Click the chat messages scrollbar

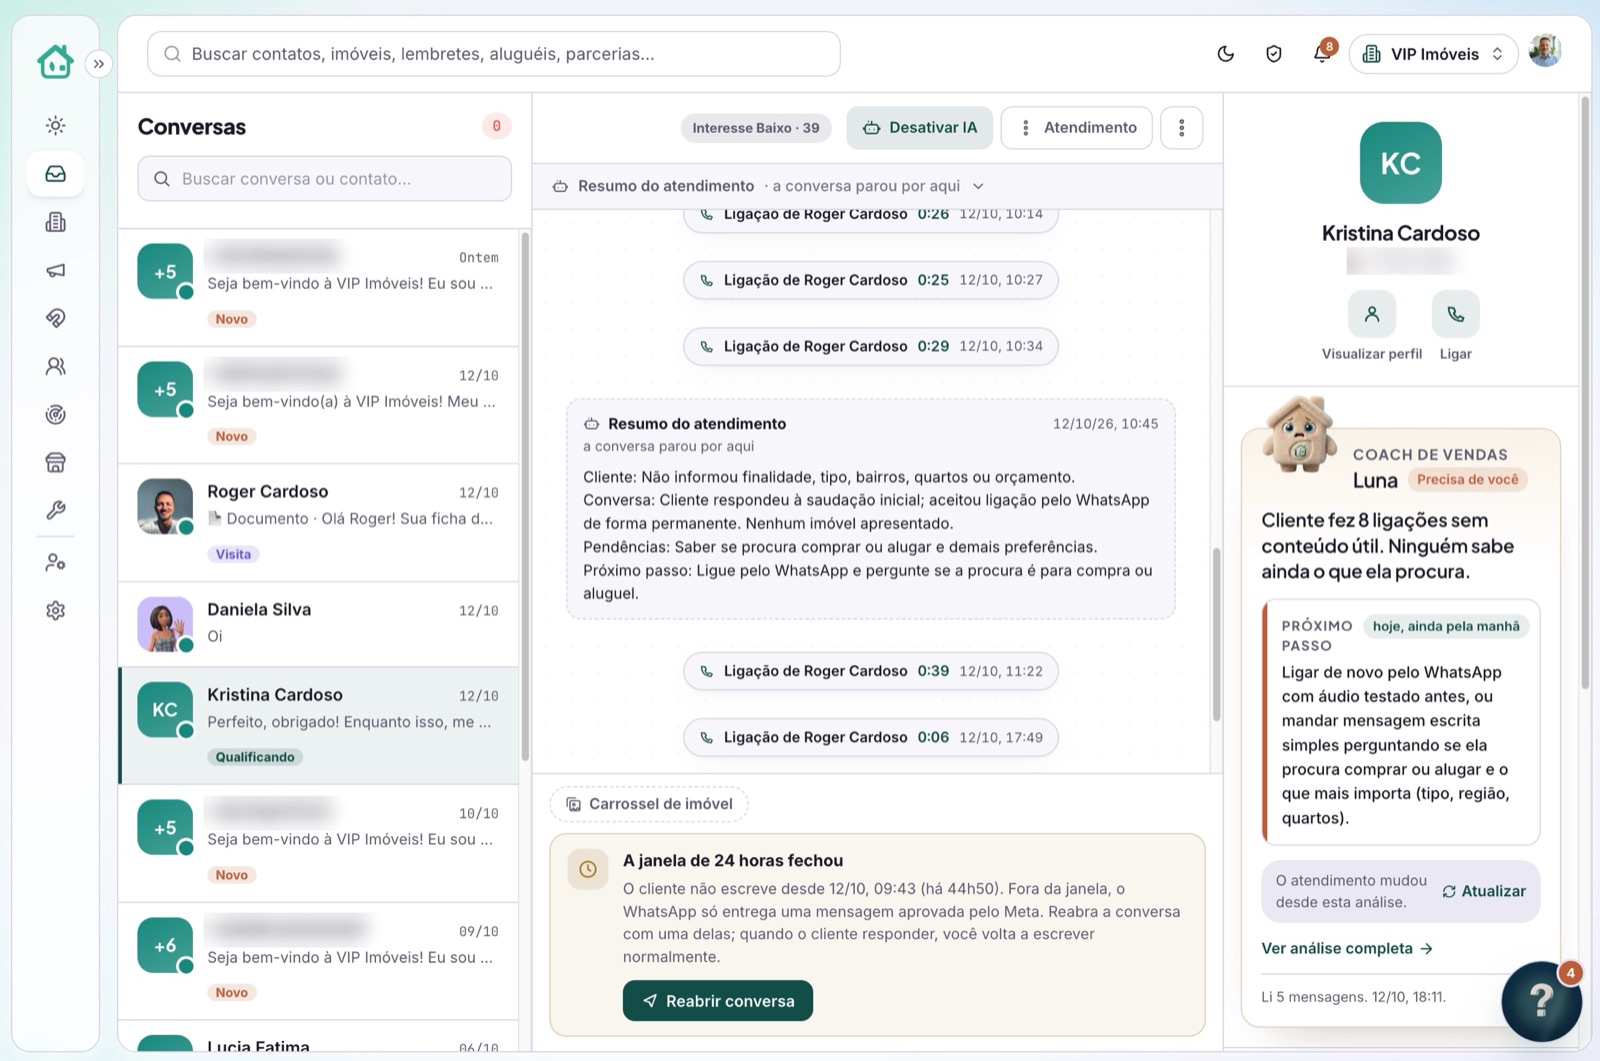[1216, 635]
